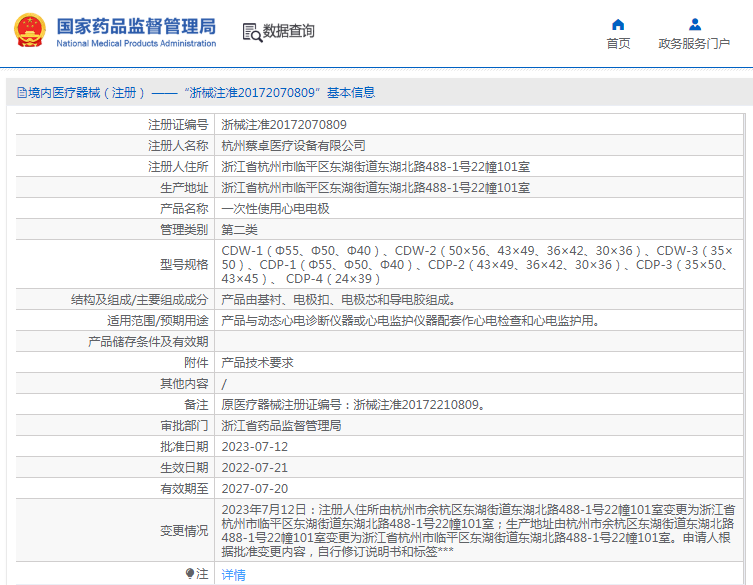The image size is (753, 585).
Task: Go to 首页 text link
Action: 618,44
